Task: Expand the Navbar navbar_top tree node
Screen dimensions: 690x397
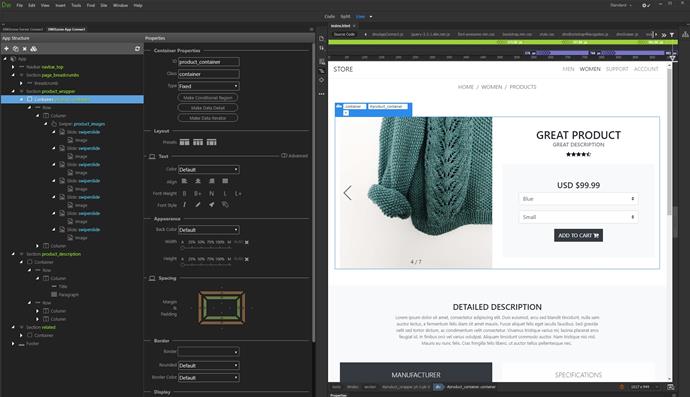Action: [13, 67]
